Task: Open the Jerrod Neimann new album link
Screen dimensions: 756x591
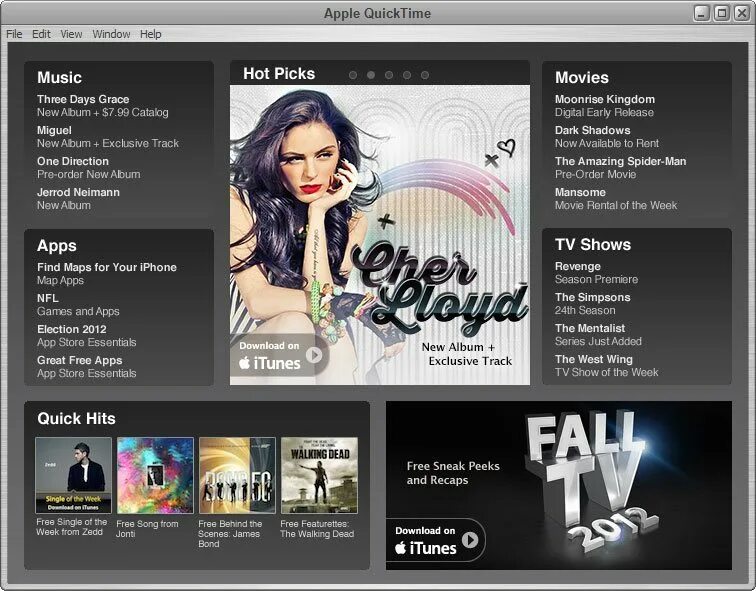Action: click(79, 199)
